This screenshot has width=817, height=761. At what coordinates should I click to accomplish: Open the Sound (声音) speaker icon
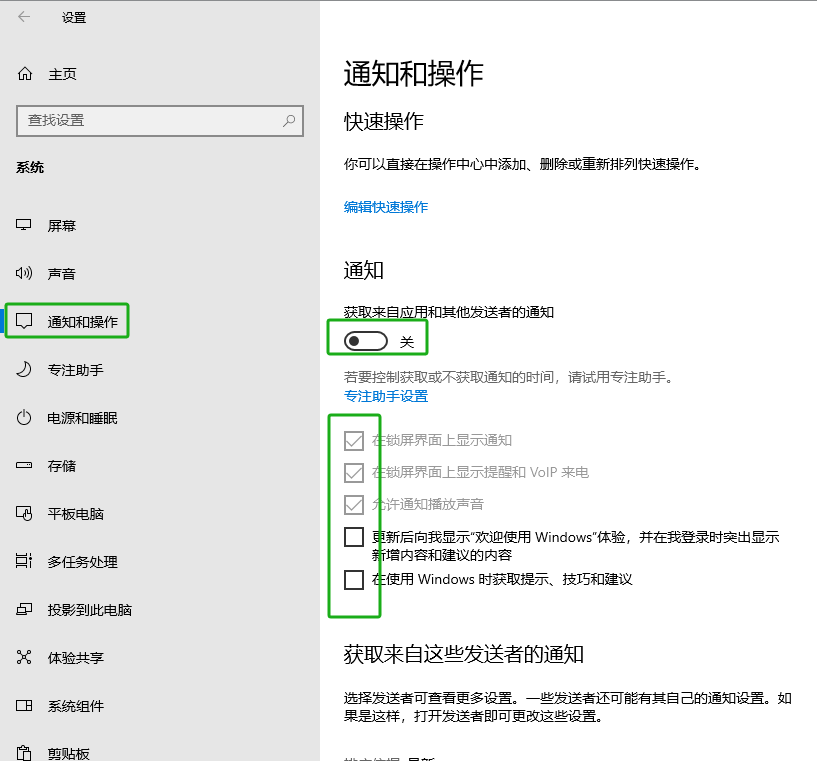[25, 273]
